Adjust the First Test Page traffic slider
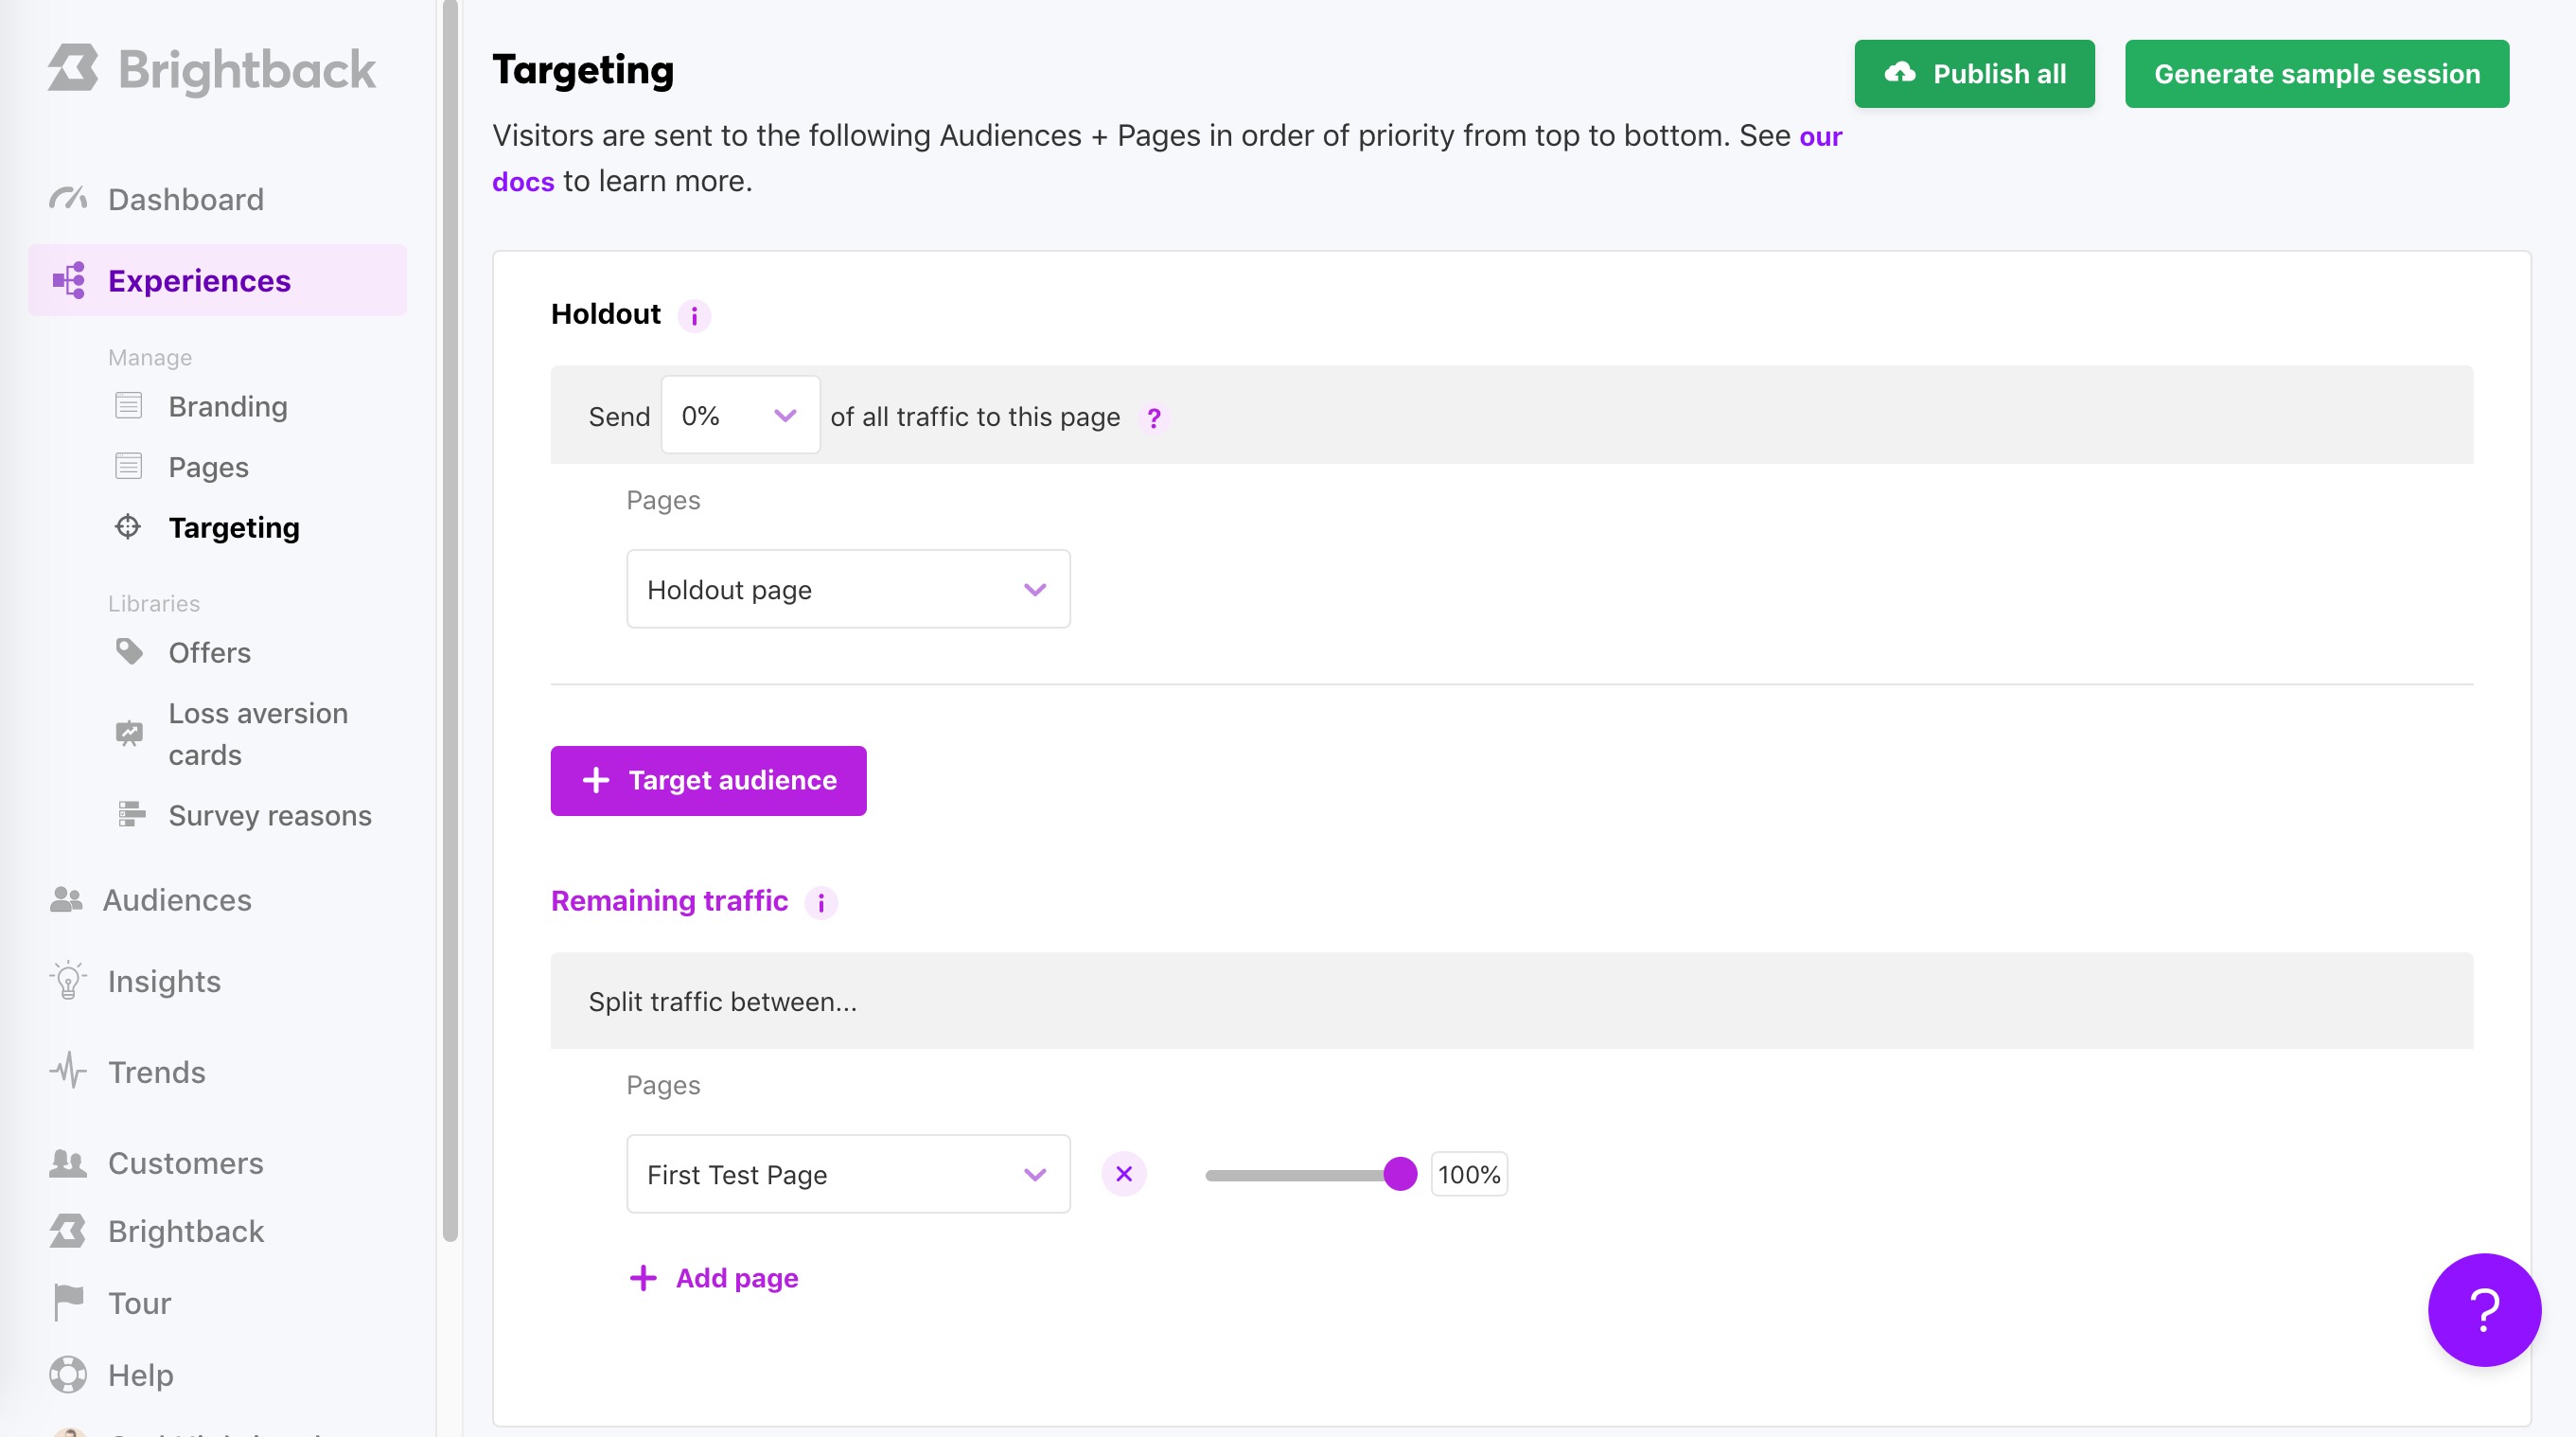 1399,1174
